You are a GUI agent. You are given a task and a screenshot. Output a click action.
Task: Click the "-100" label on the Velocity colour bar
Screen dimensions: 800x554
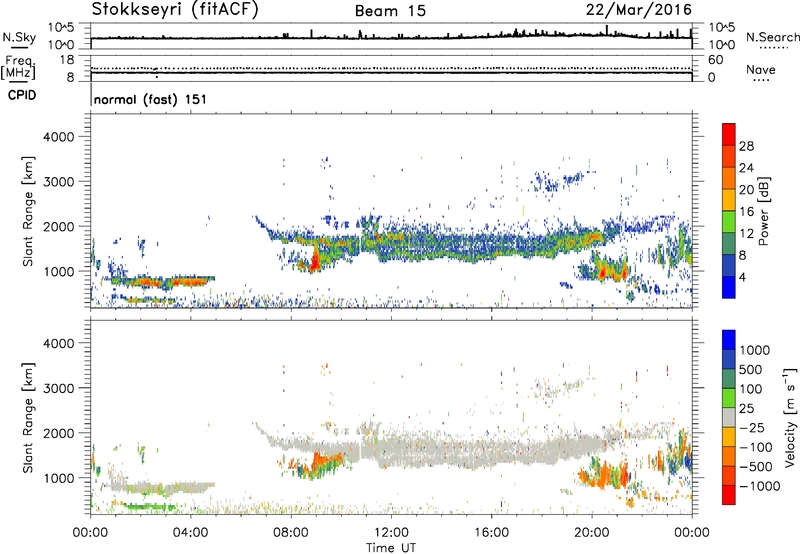coord(755,447)
